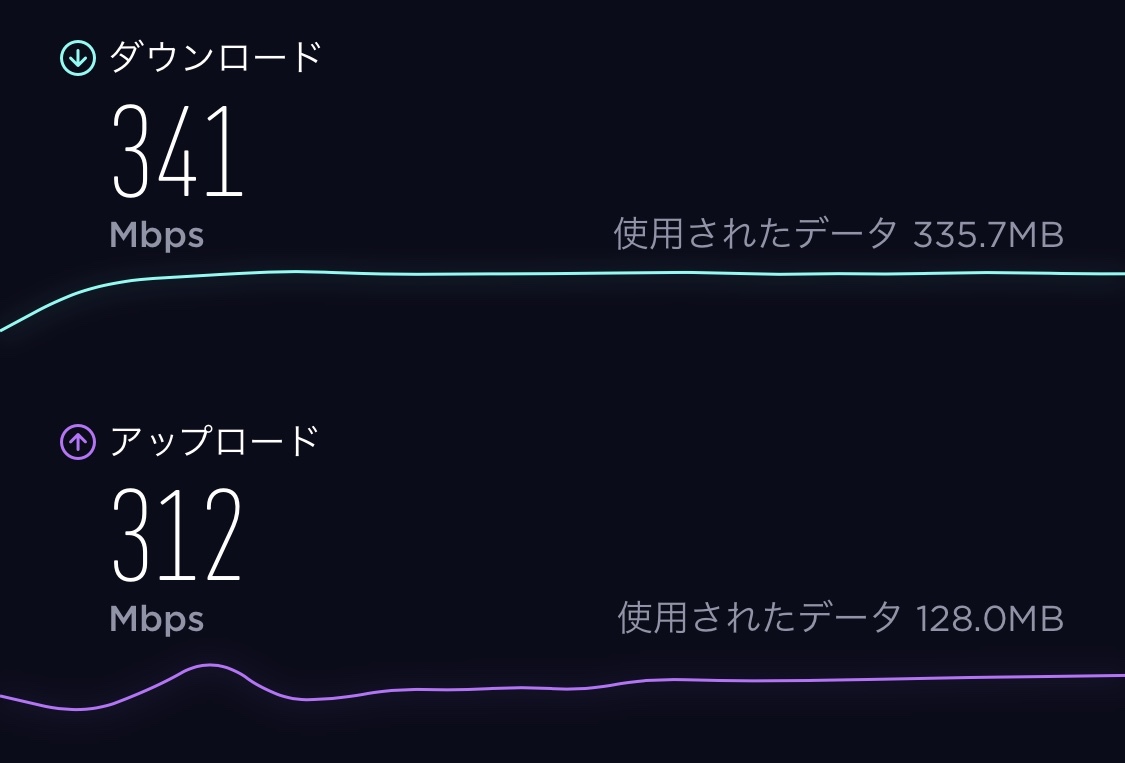Click the 使用されたデータ label in upload section
This screenshot has width=1125, height=763.
[x=759, y=618]
